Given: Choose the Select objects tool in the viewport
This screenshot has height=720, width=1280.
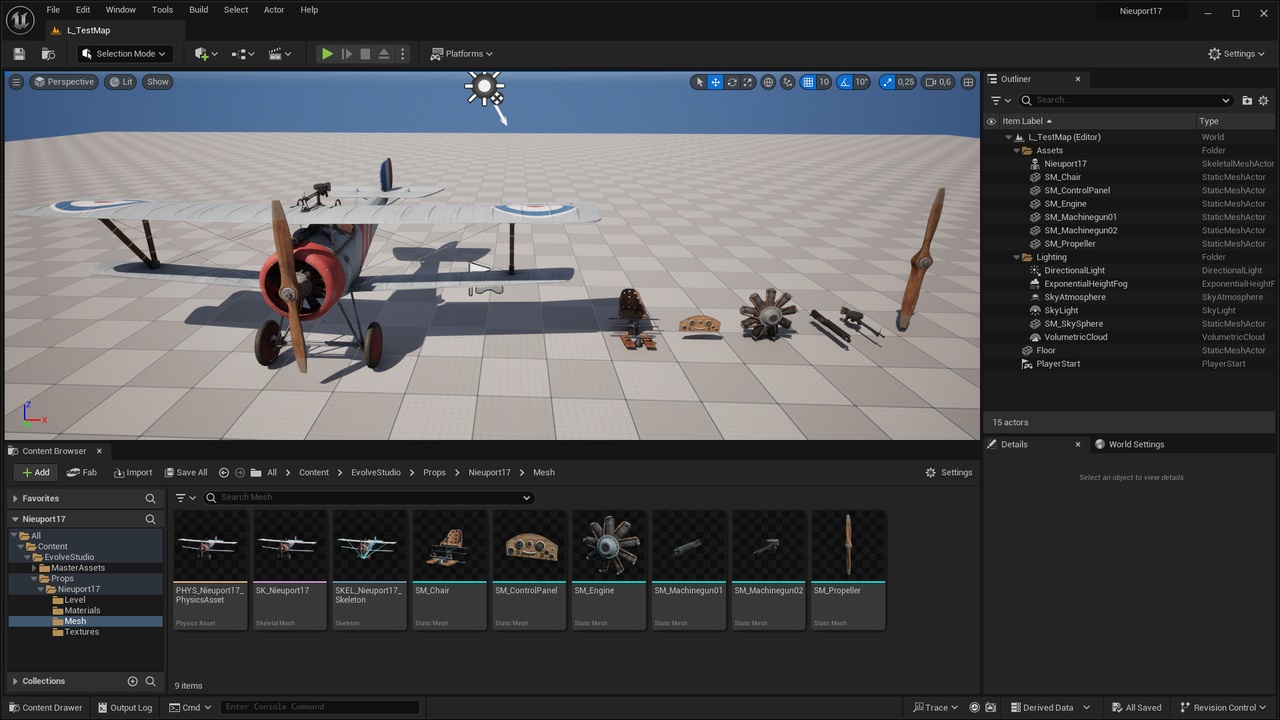Looking at the screenshot, I should (x=699, y=82).
